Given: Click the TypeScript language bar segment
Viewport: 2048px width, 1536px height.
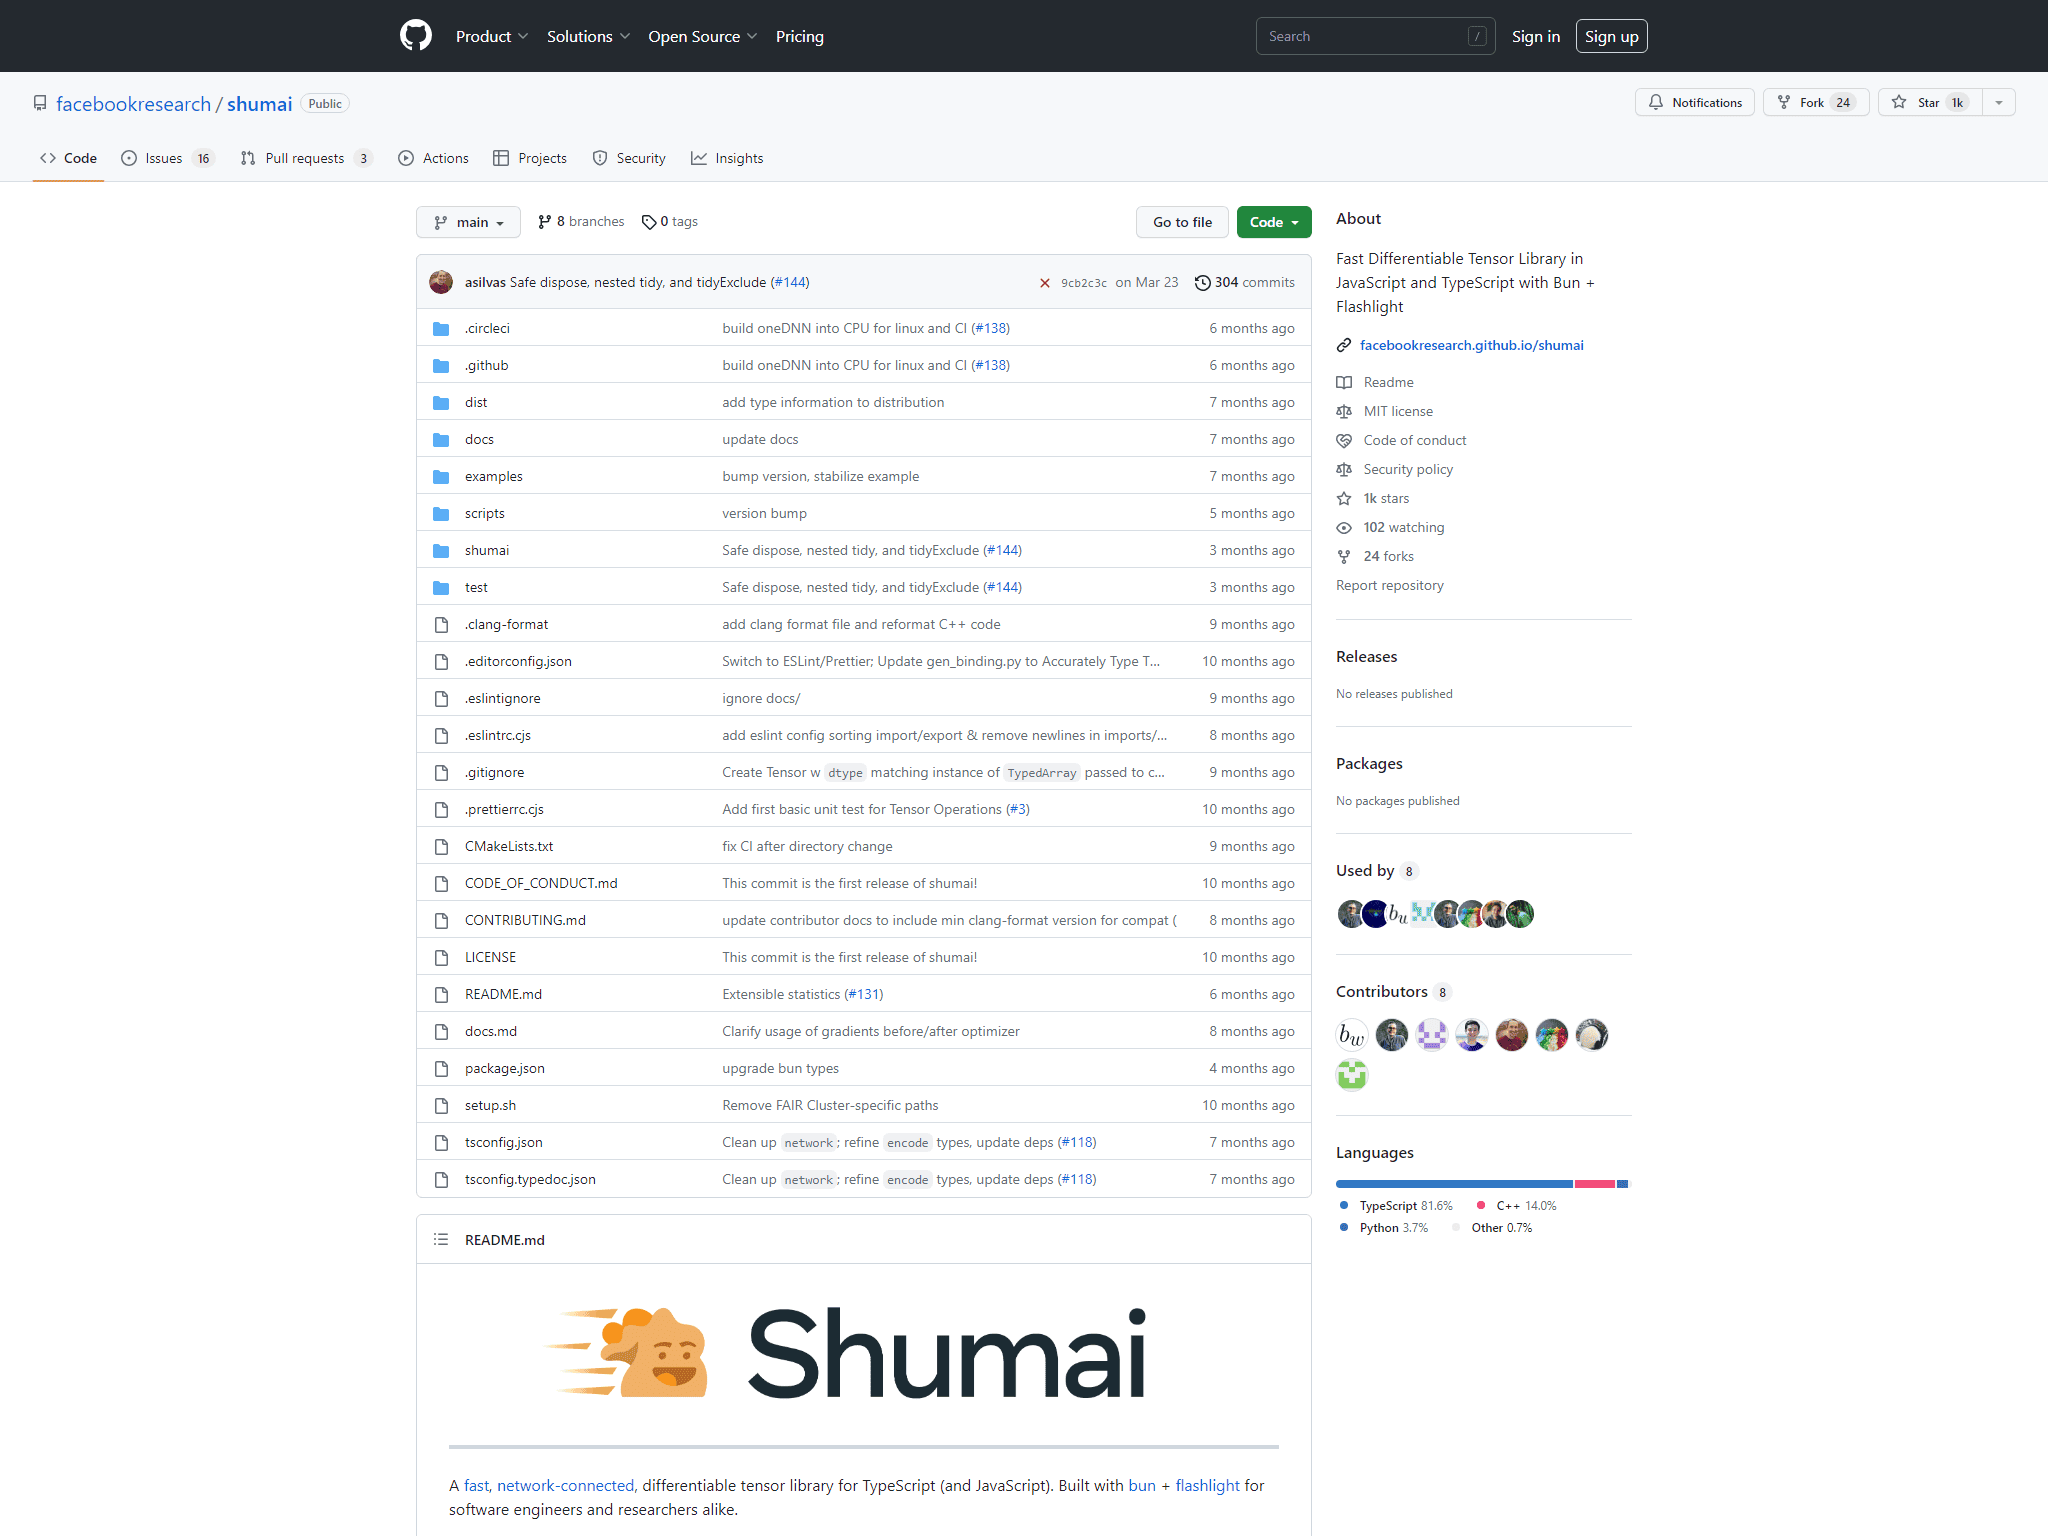Looking at the screenshot, I should 1454,1184.
